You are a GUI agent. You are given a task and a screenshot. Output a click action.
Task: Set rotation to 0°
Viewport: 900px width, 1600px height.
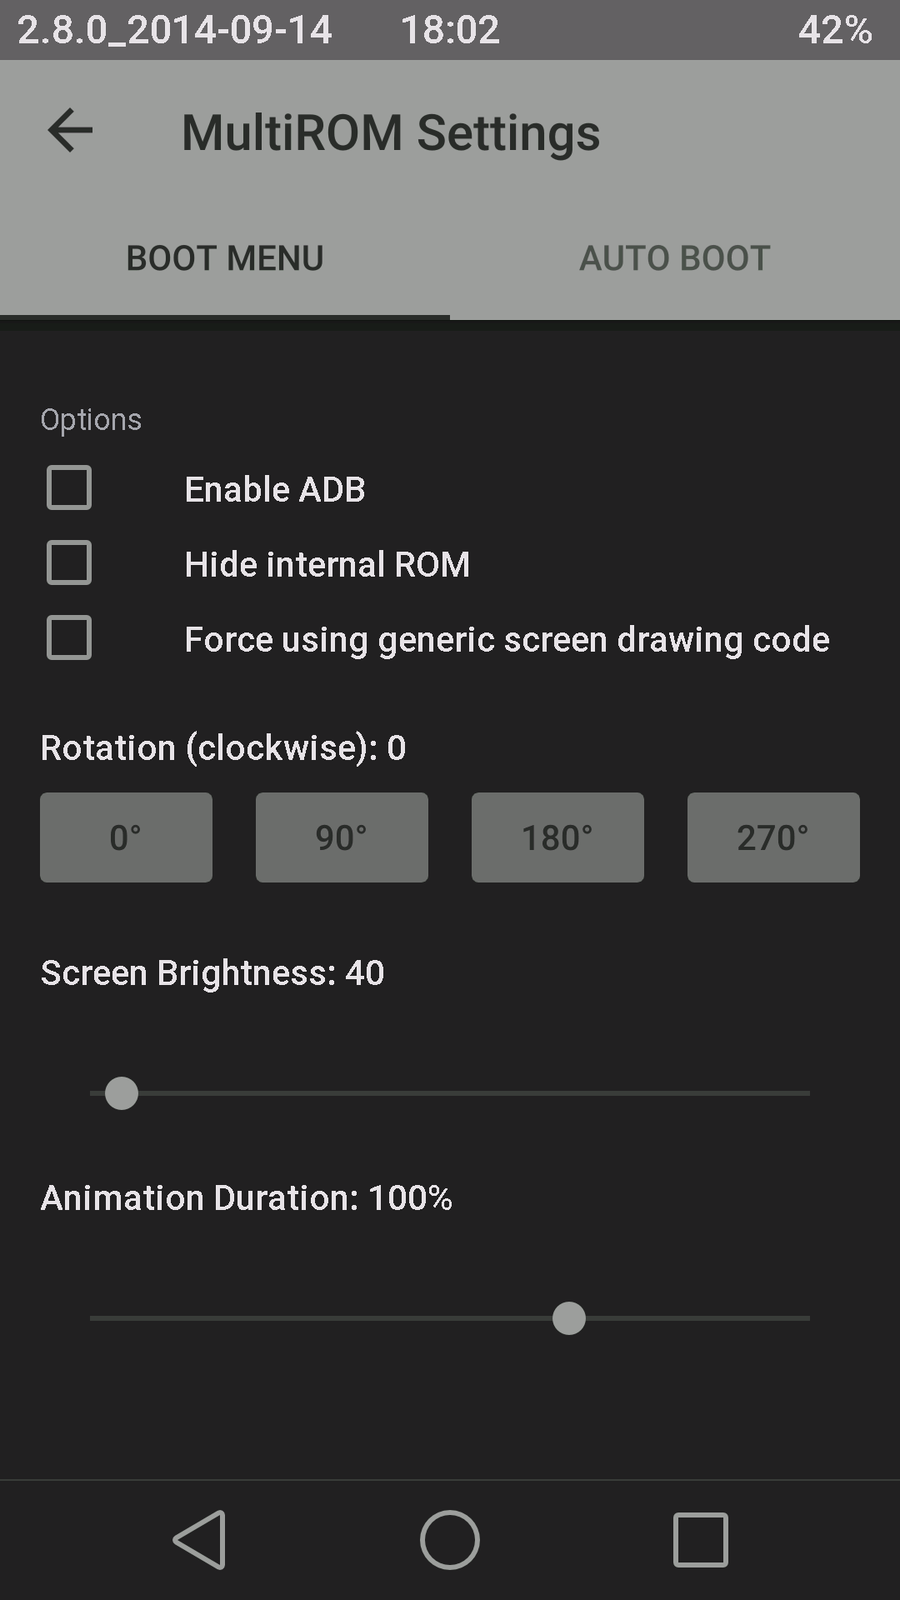[x=126, y=837]
